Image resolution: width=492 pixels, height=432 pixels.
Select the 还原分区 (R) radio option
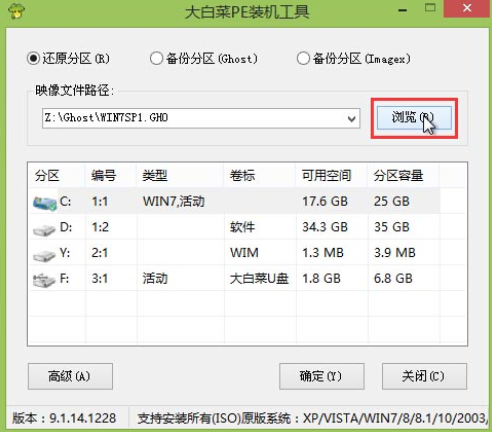click(68, 59)
